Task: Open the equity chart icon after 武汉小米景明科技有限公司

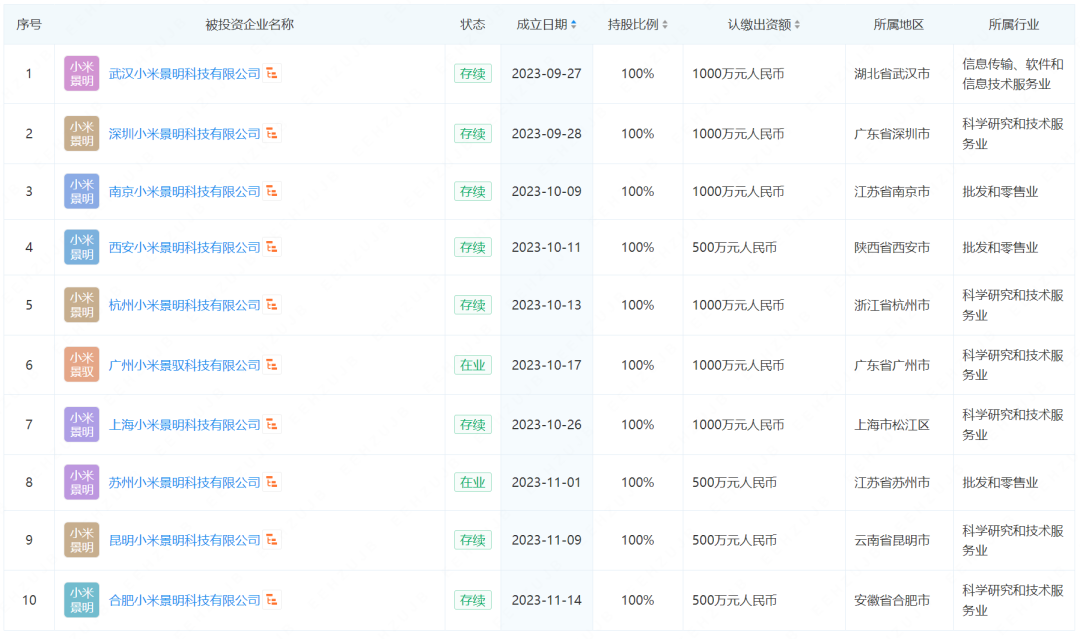Action: (x=272, y=73)
